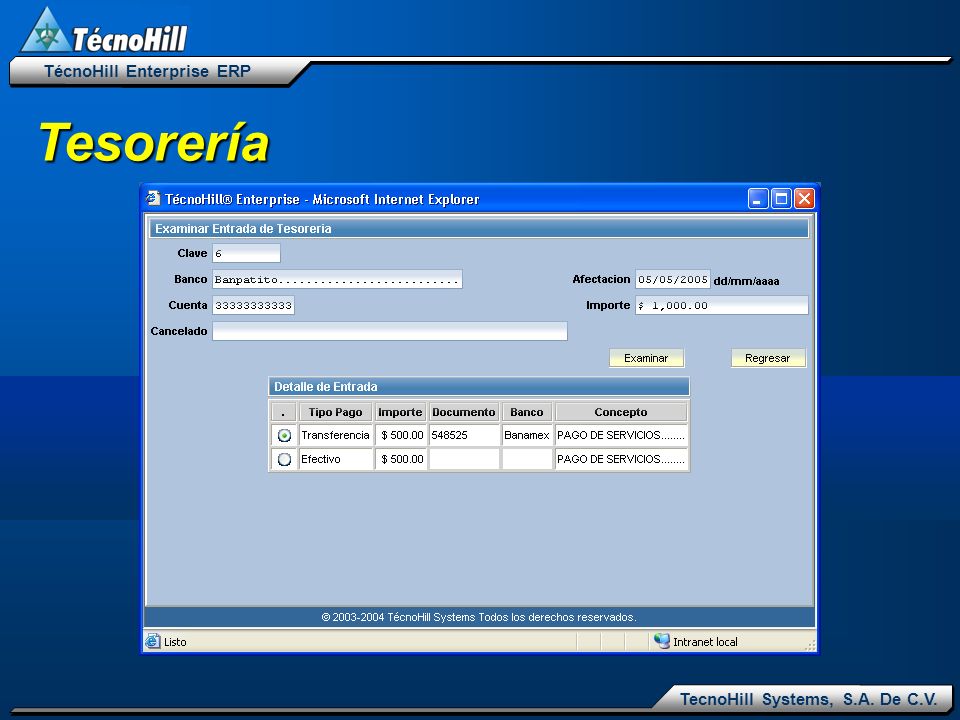Image resolution: width=960 pixels, height=720 pixels.
Task: Click the Documento column header
Action: [x=464, y=412]
